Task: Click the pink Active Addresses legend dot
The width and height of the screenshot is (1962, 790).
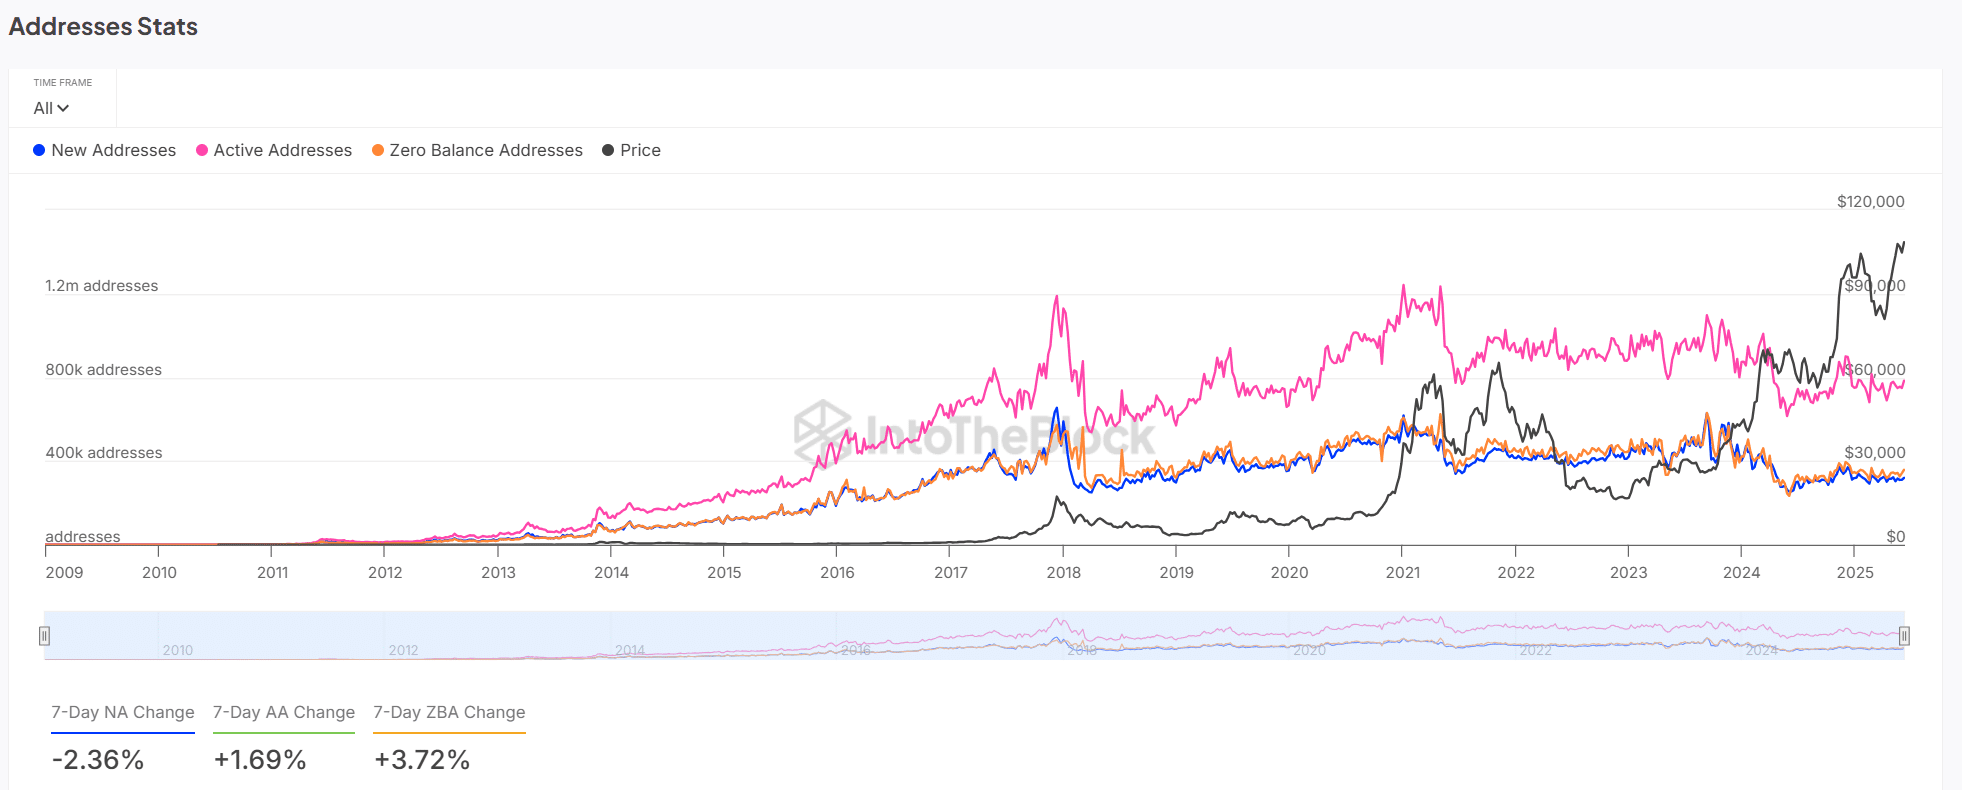Action: [x=202, y=150]
